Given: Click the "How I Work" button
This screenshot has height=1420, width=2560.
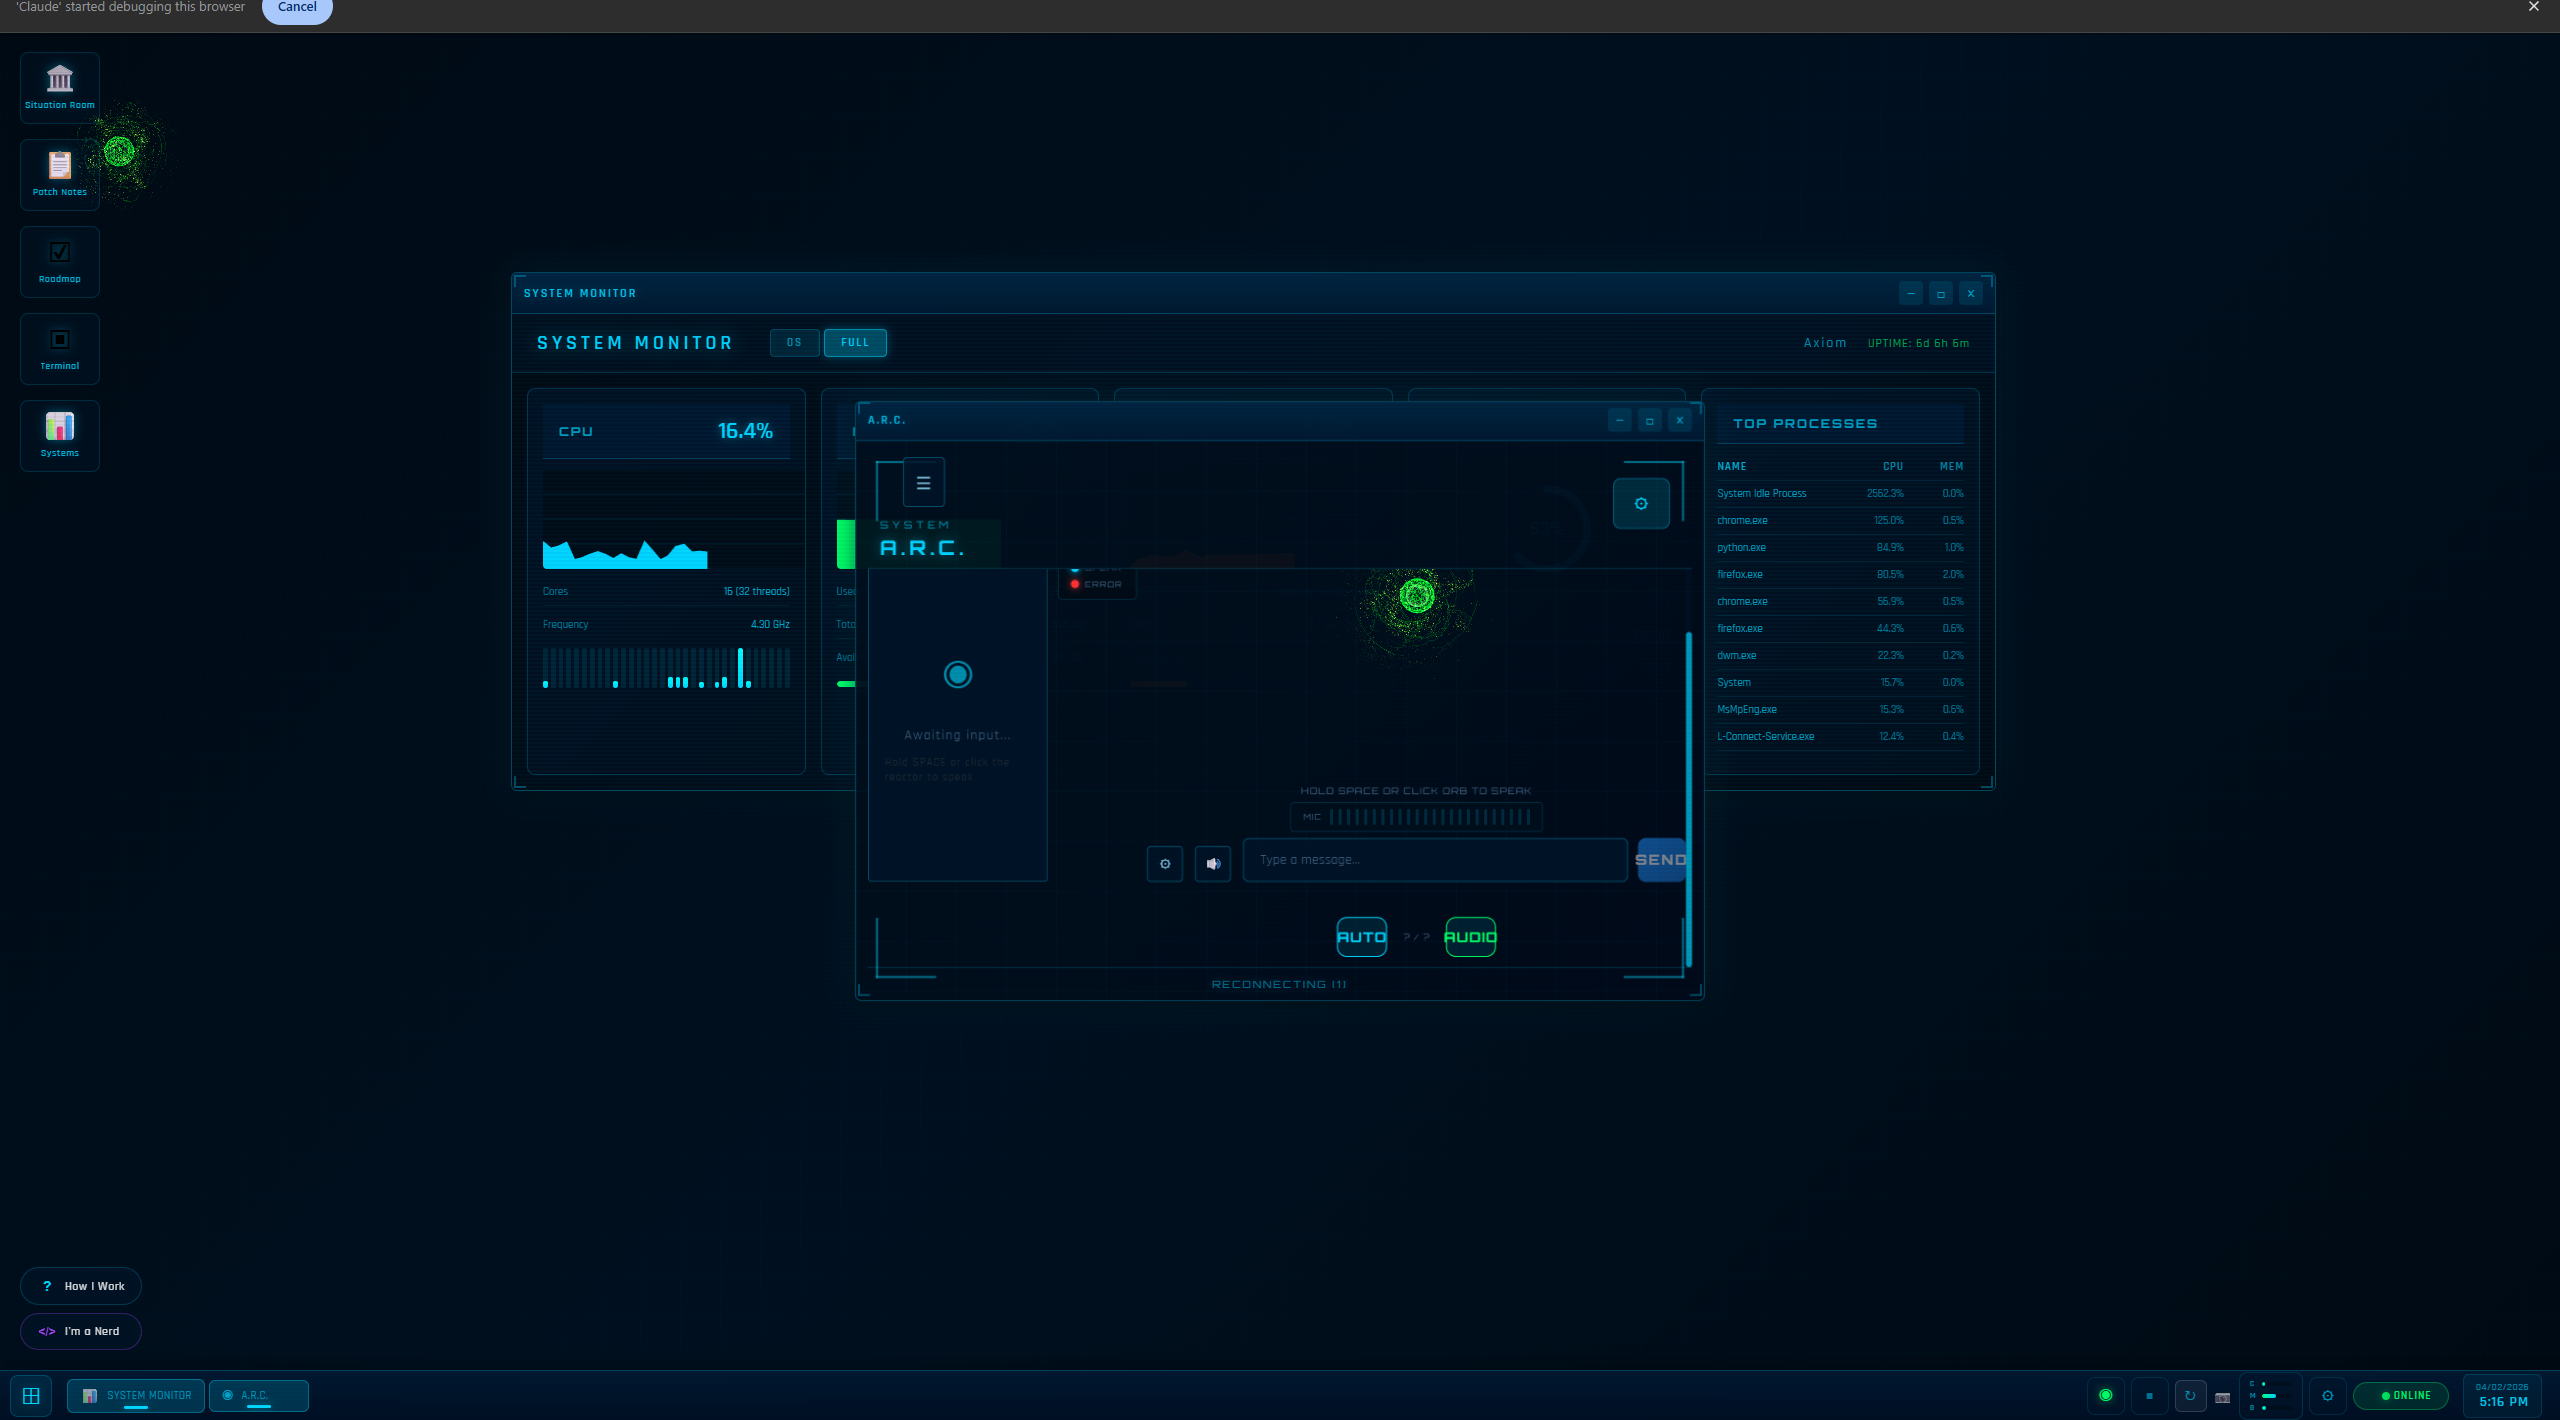Looking at the screenshot, I should coord(81,1286).
